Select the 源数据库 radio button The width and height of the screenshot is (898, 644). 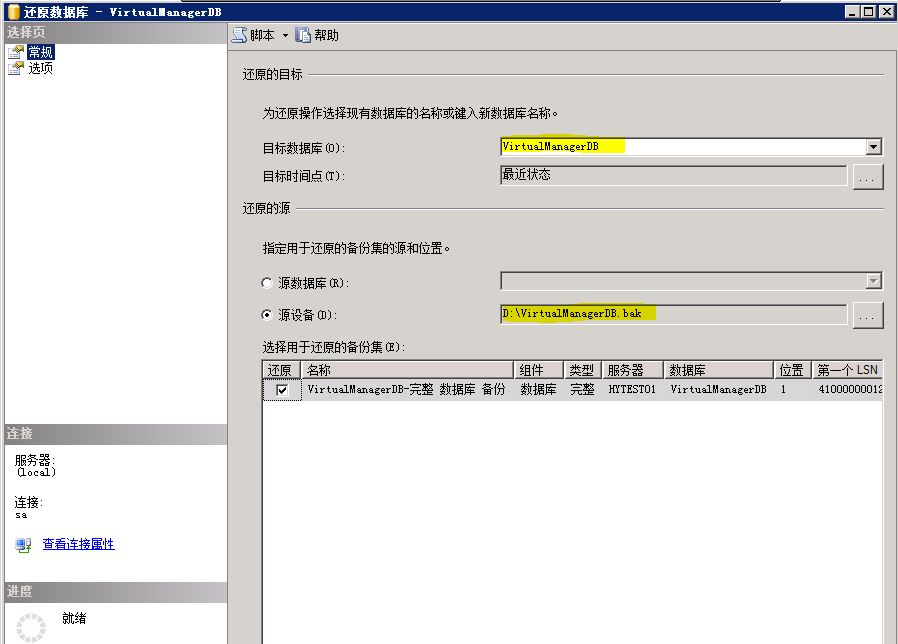click(x=267, y=283)
